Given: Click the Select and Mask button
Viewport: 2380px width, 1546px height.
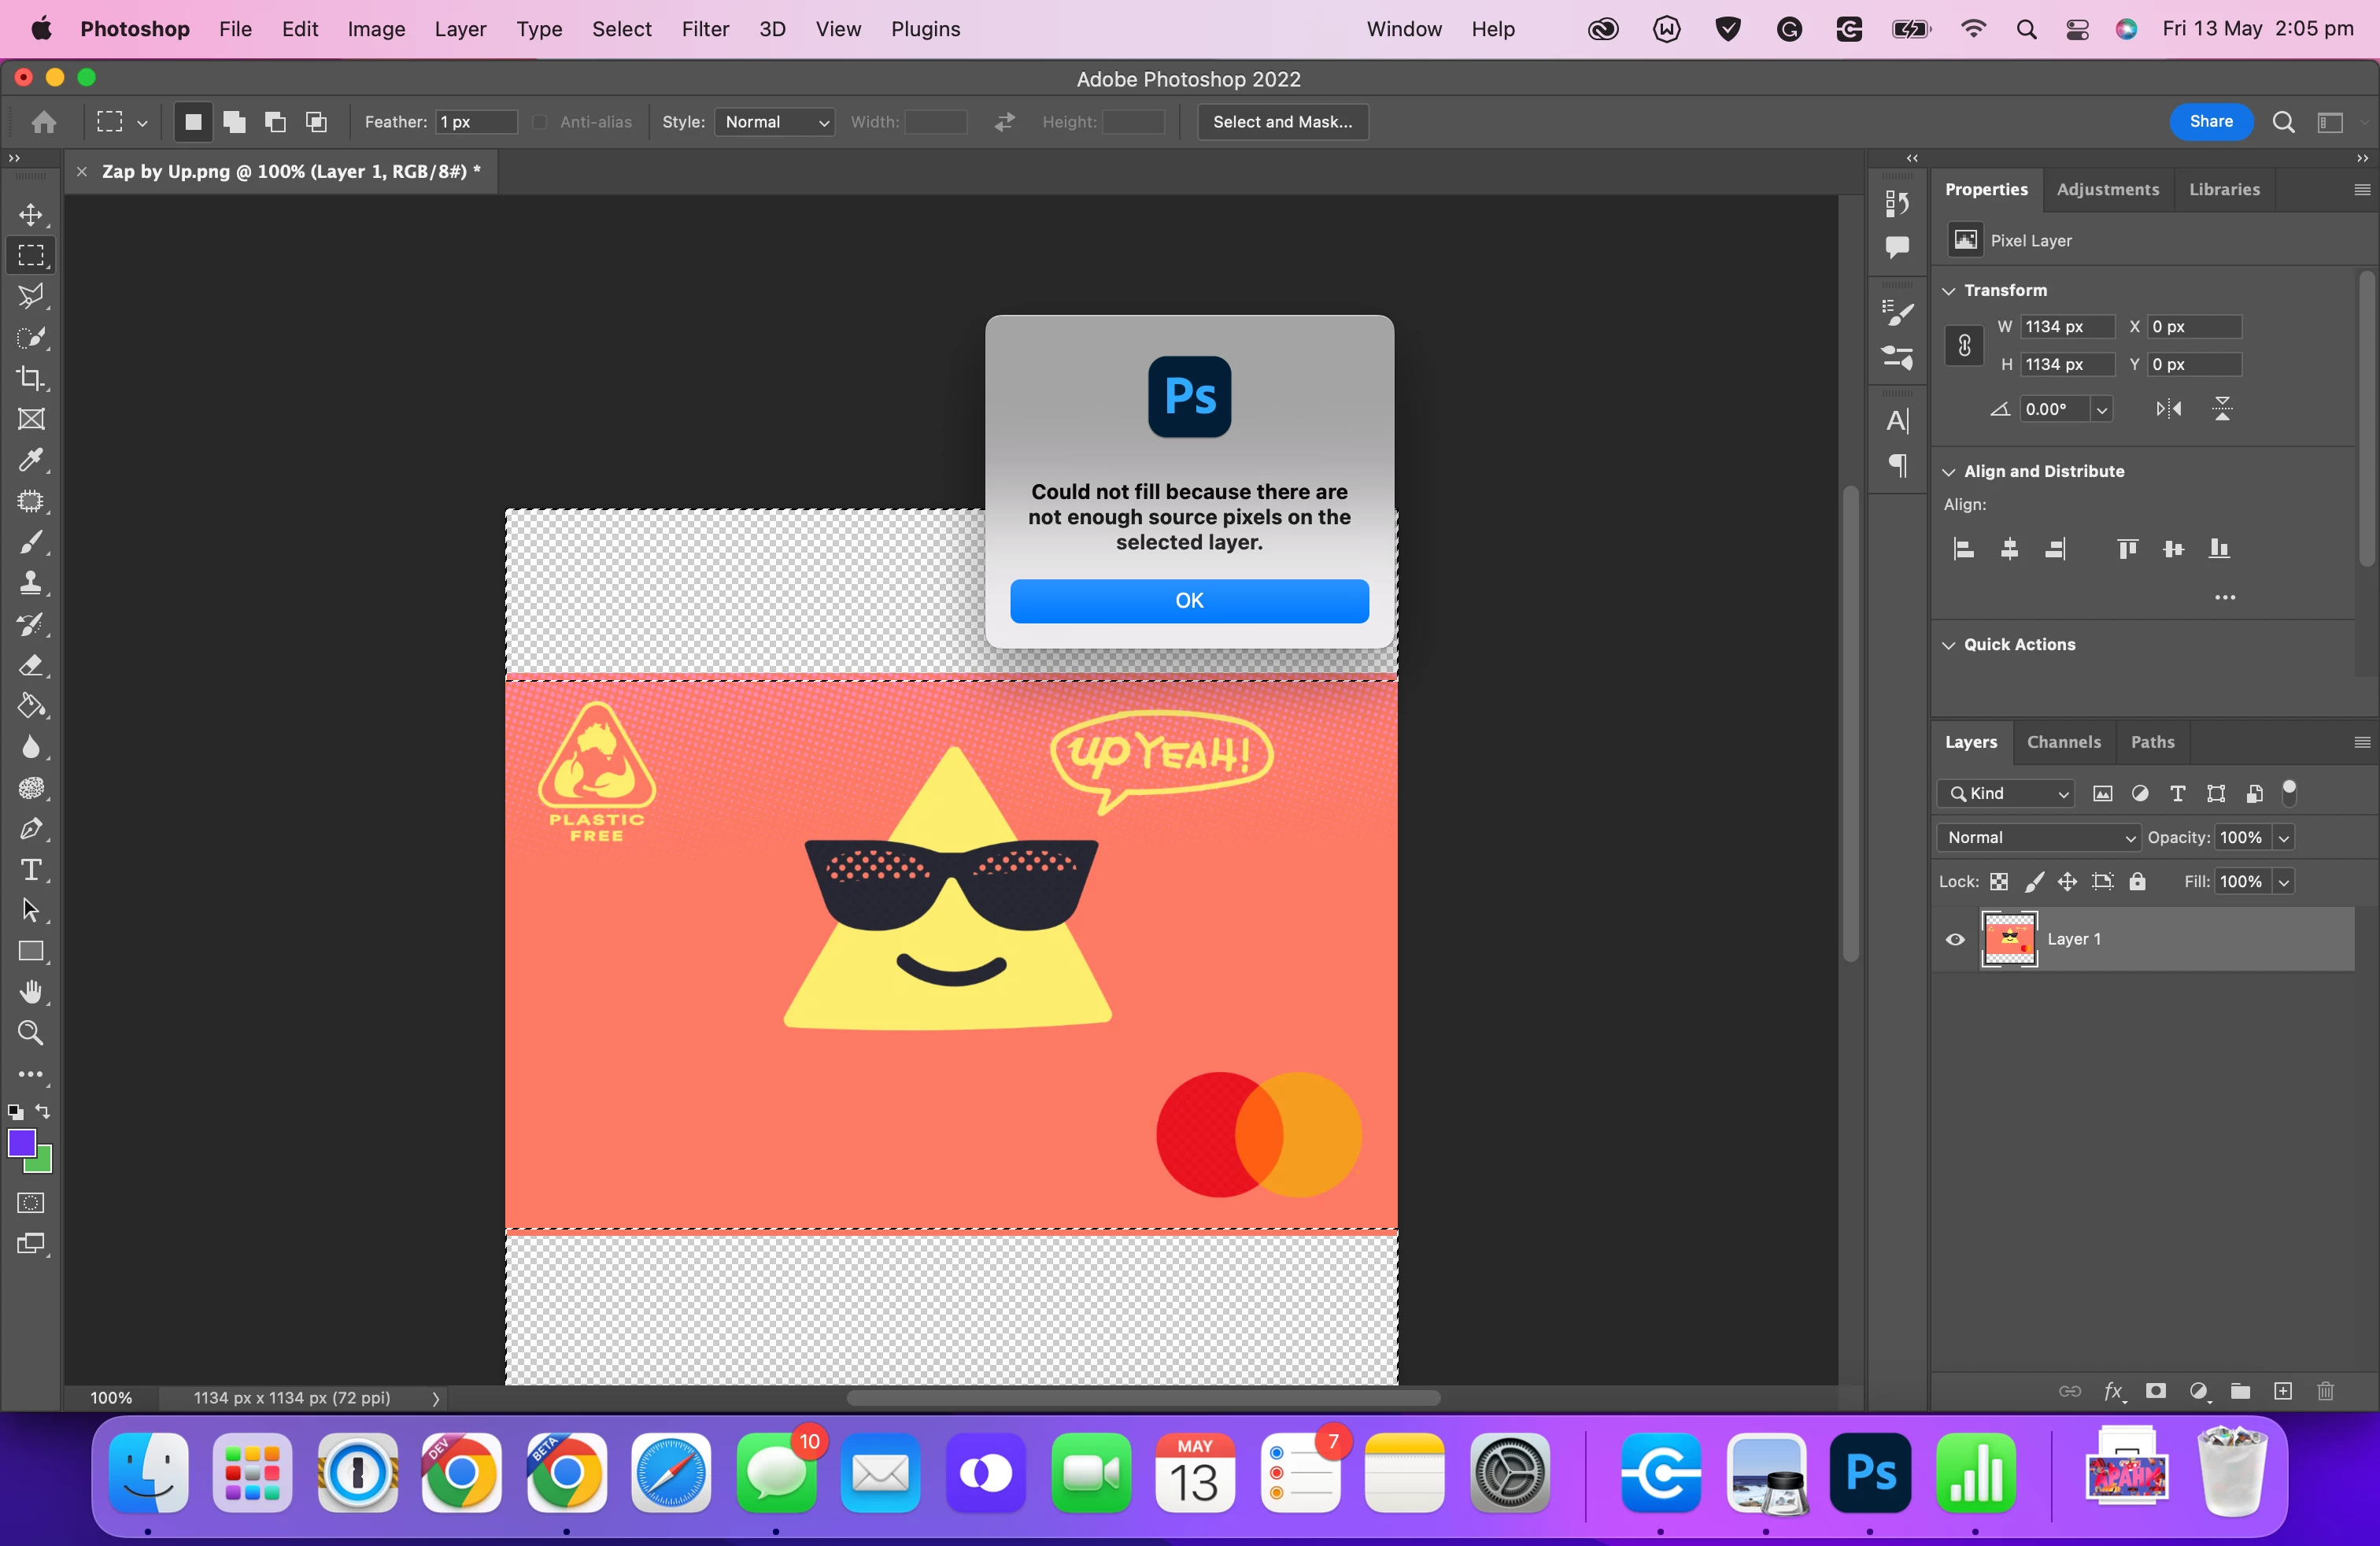Looking at the screenshot, I should coord(1282,122).
